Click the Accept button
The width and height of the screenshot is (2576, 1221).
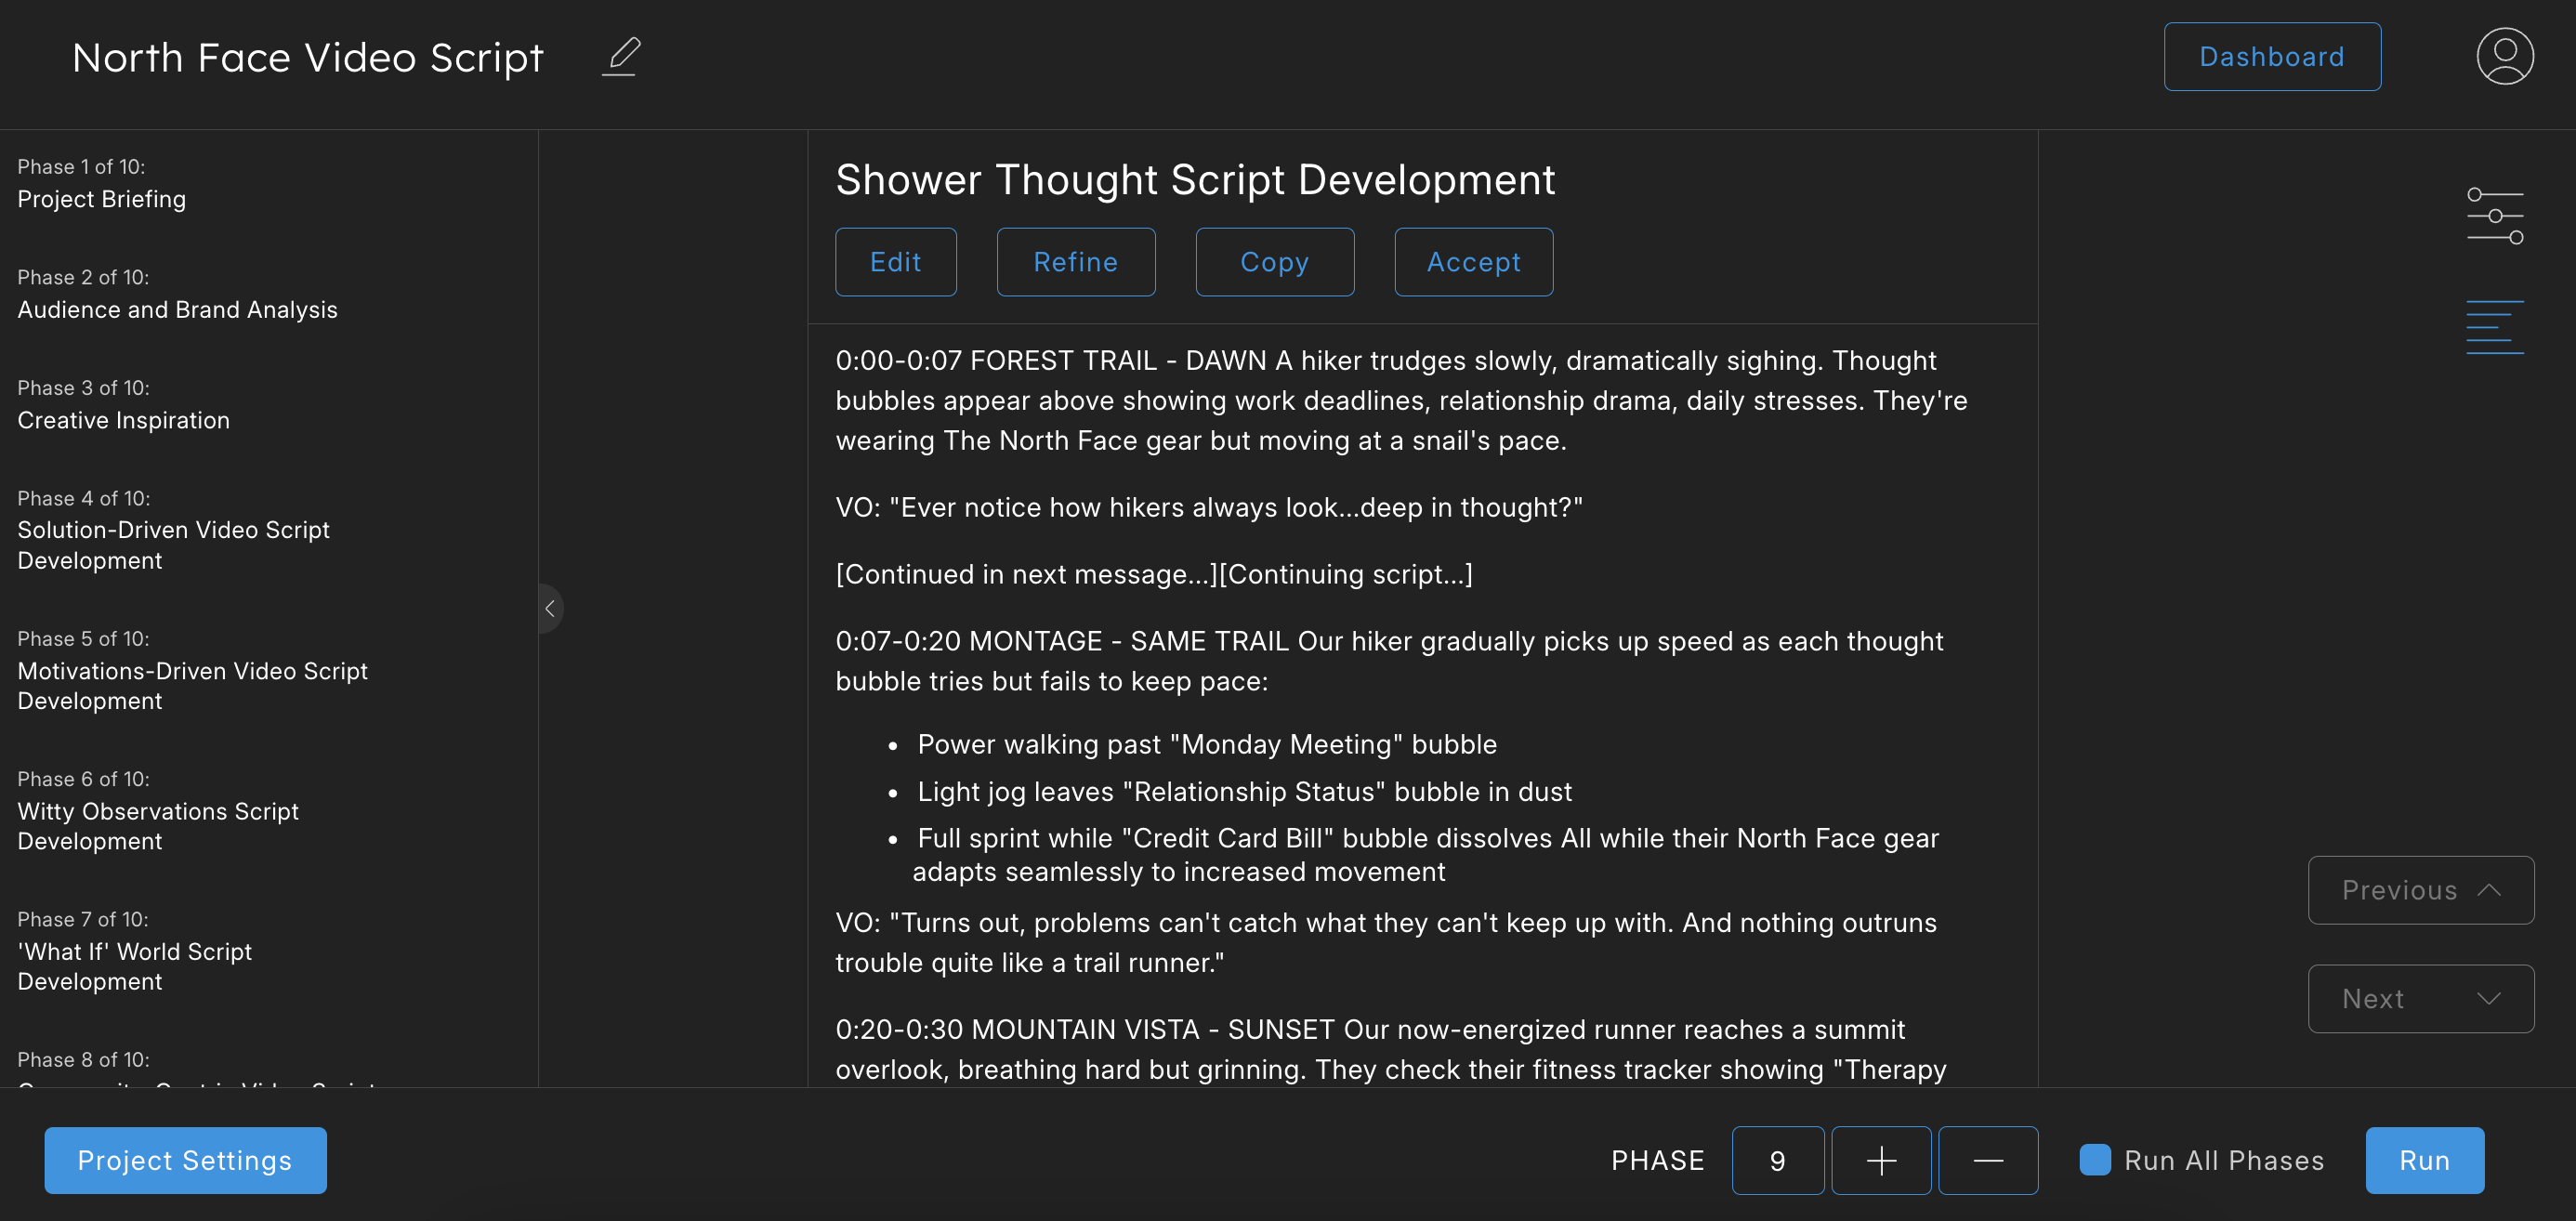pyautogui.click(x=1473, y=262)
